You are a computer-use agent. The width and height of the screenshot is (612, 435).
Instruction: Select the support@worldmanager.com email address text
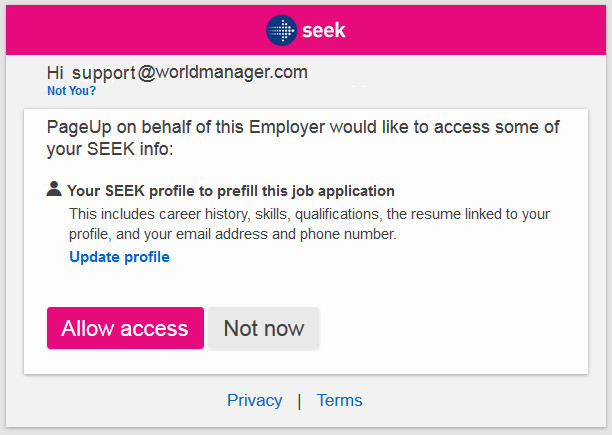[190, 73]
